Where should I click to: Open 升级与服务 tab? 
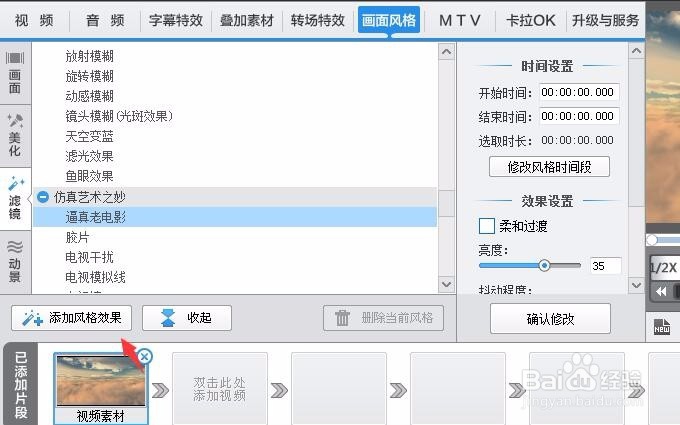pyautogui.click(x=605, y=20)
